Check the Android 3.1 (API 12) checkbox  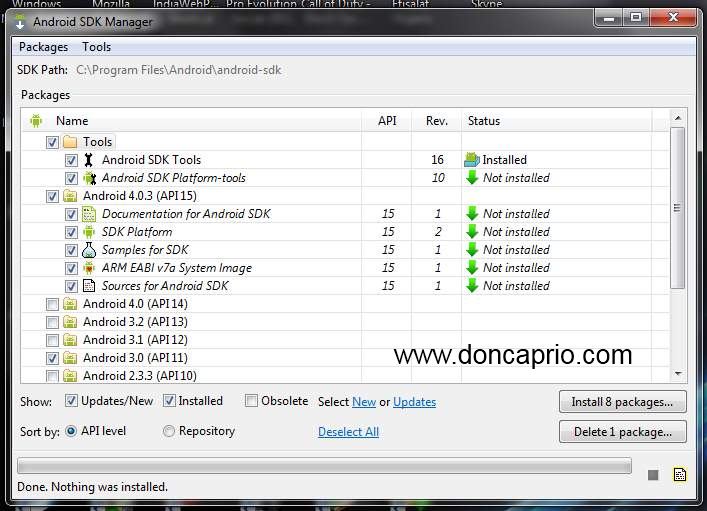click(52, 341)
